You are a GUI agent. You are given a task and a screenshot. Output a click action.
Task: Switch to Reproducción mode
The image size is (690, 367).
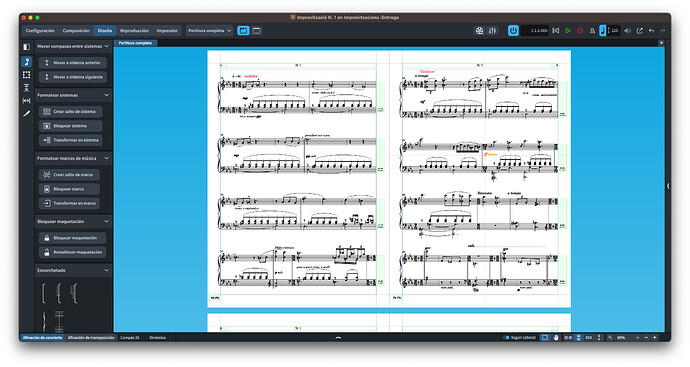[134, 31]
